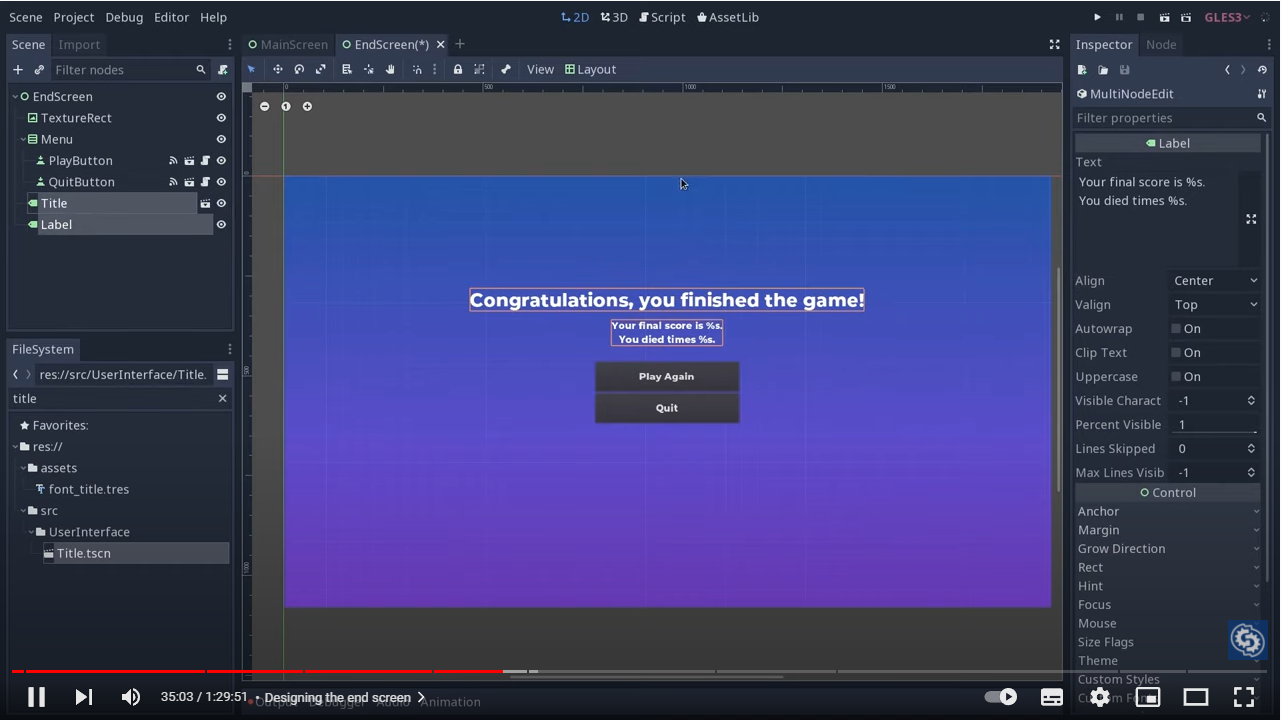The width and height of the screenshot is (1281, 720).
Task: Toggle smart snapping magnet icon
Action: (417, 69)
